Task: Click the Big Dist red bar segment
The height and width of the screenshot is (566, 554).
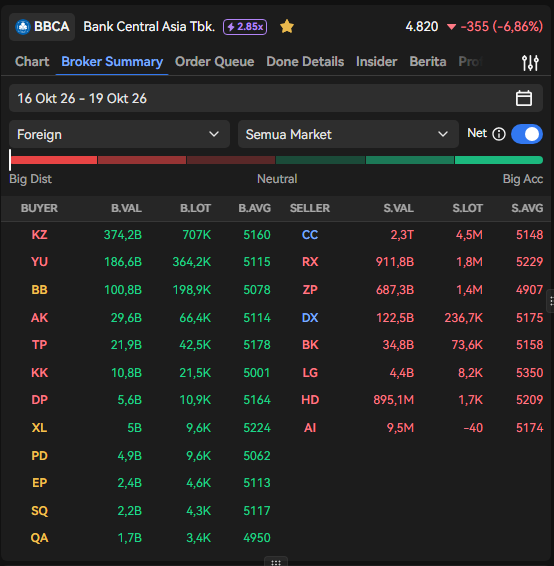Action: [x=54, y=160]
